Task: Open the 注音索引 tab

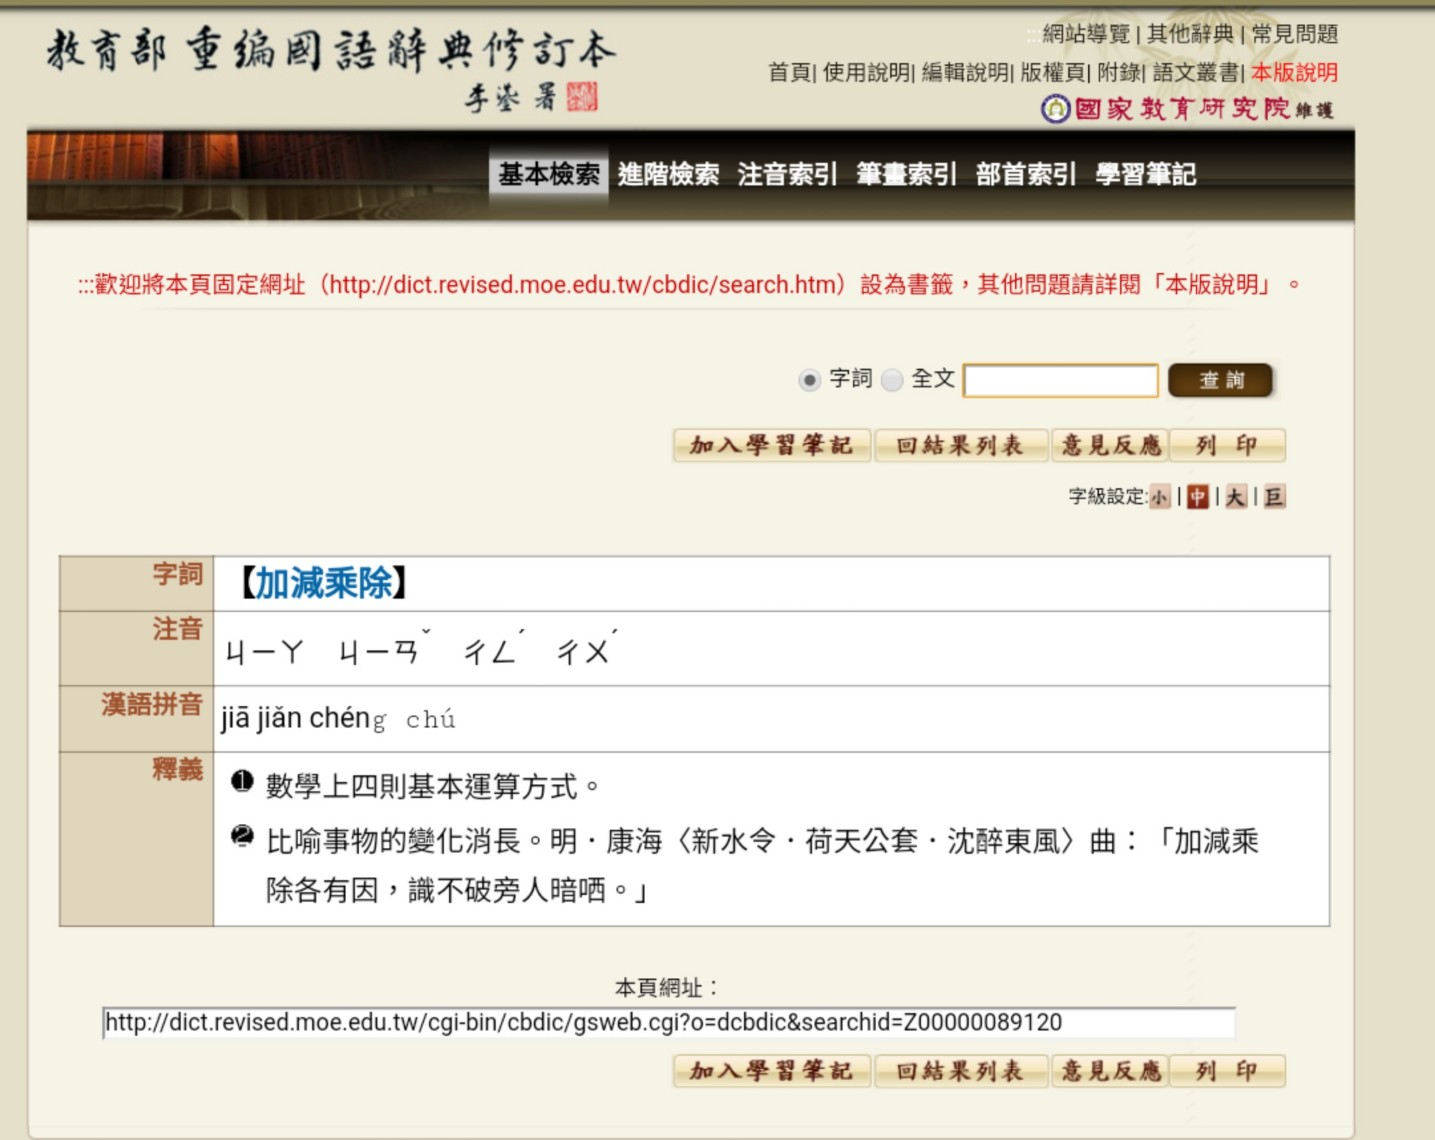Action: 787,175
